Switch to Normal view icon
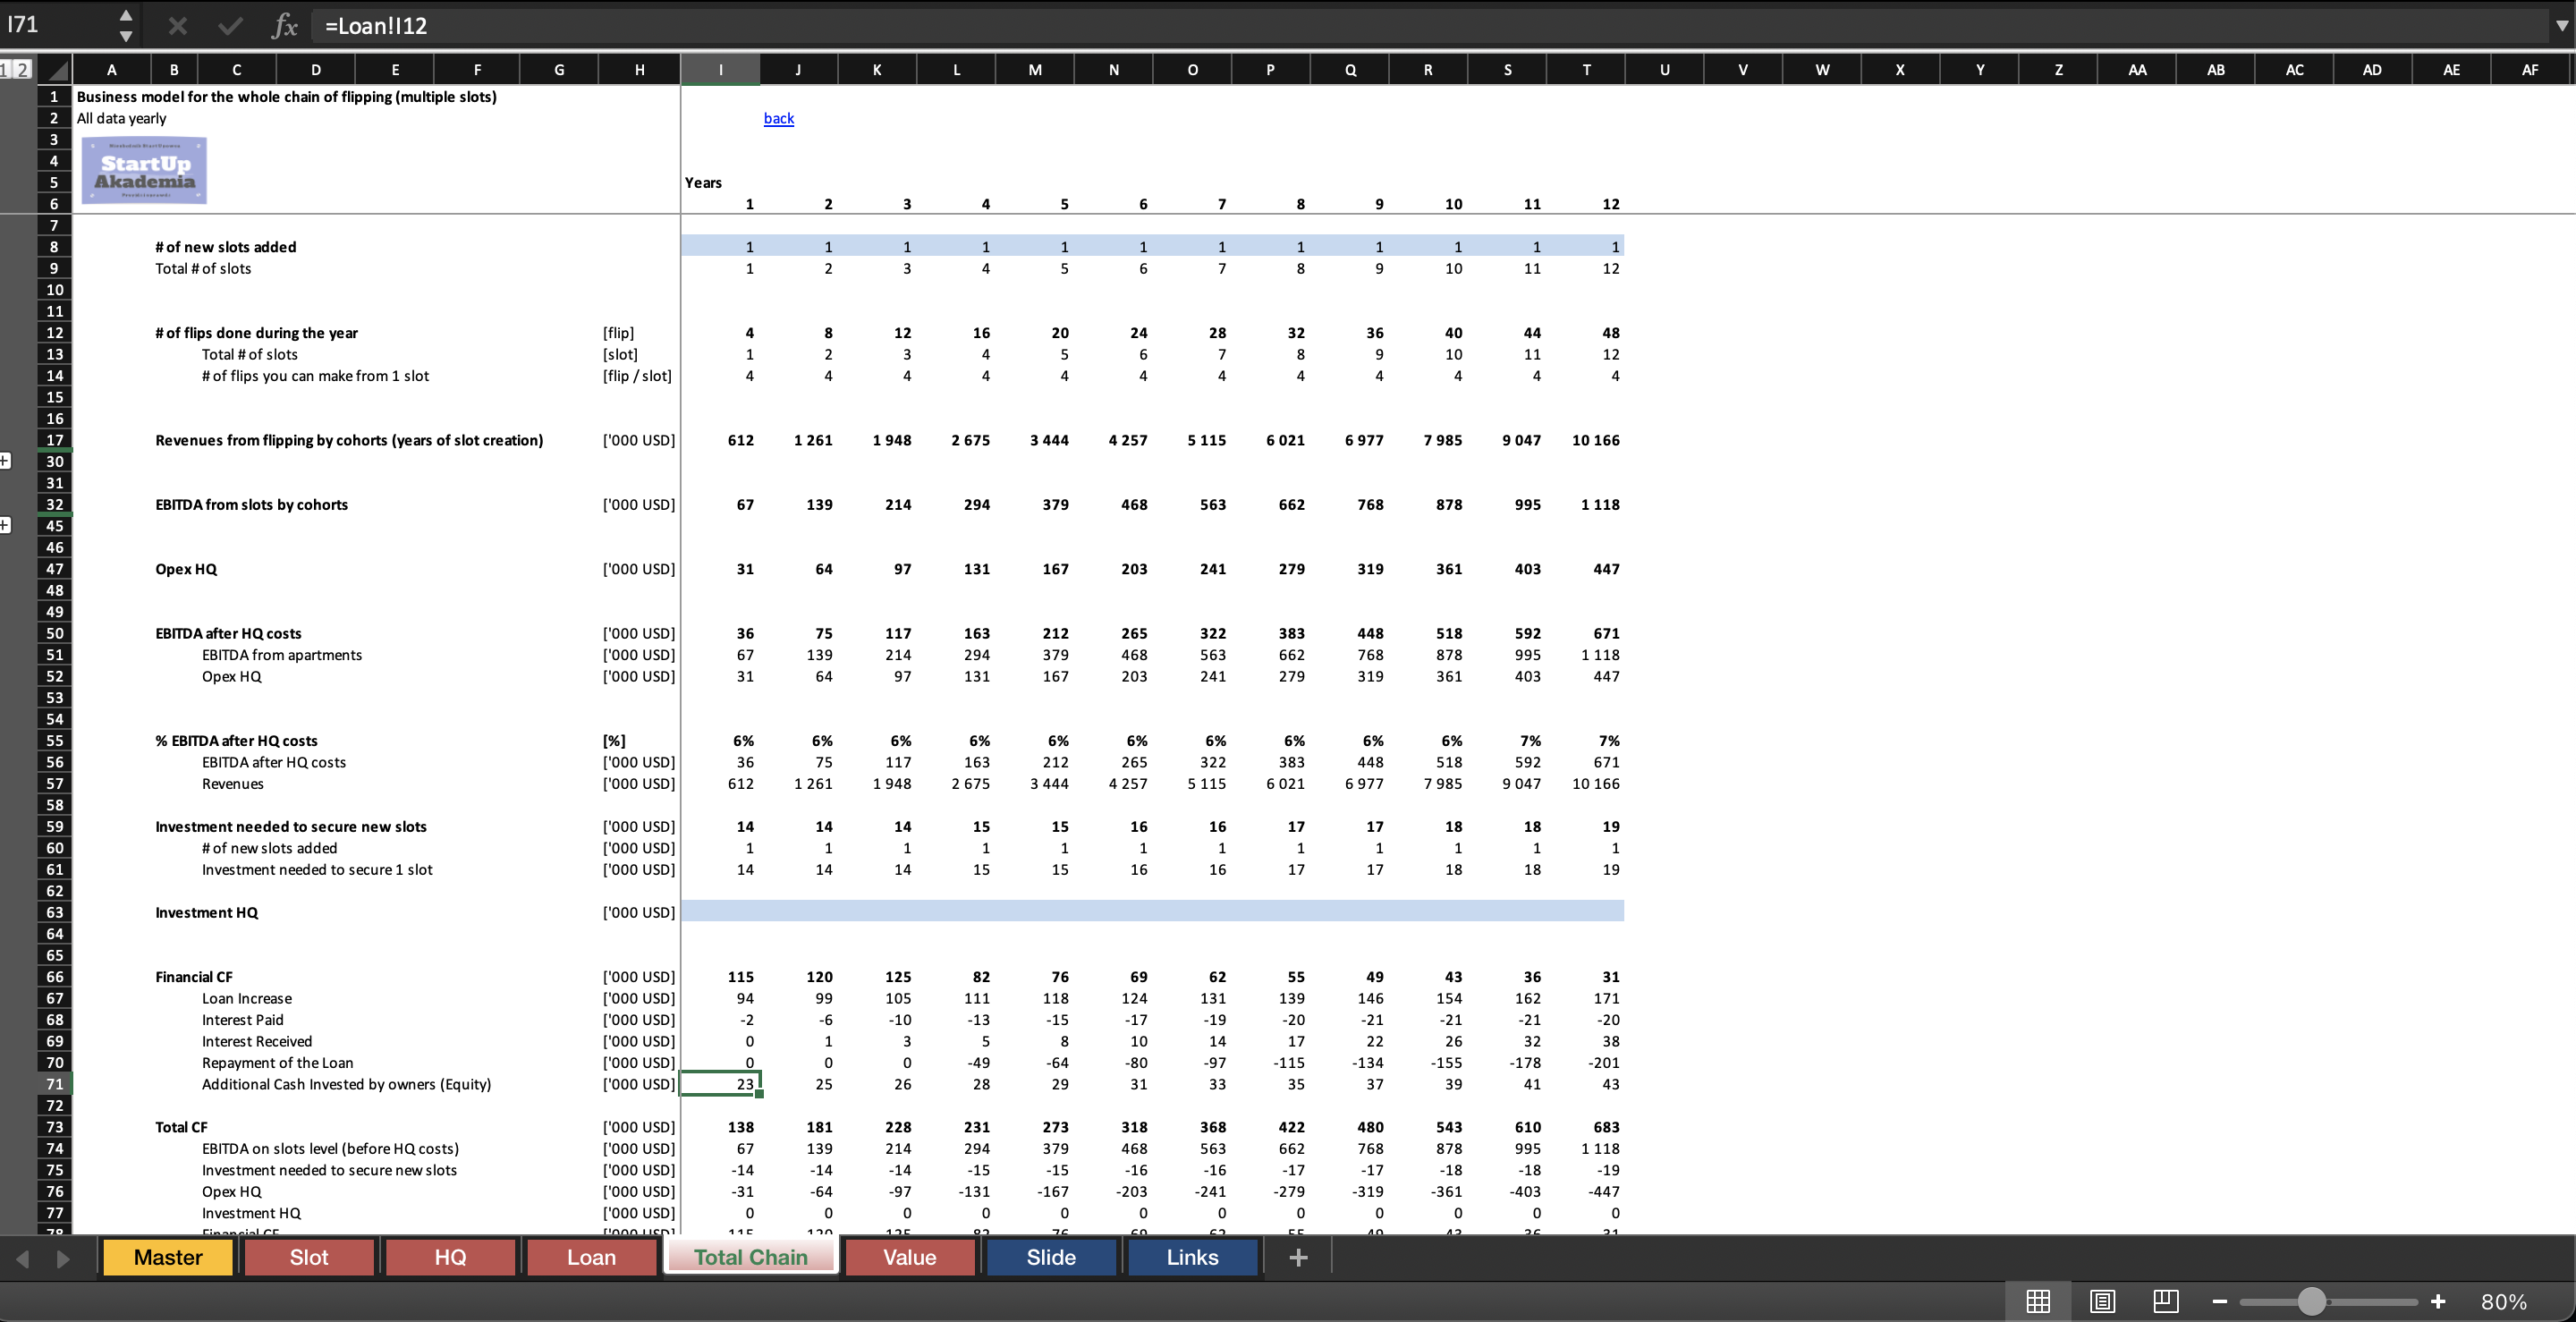Screen dimensions: 2576x1322 click(2038, 1301)
